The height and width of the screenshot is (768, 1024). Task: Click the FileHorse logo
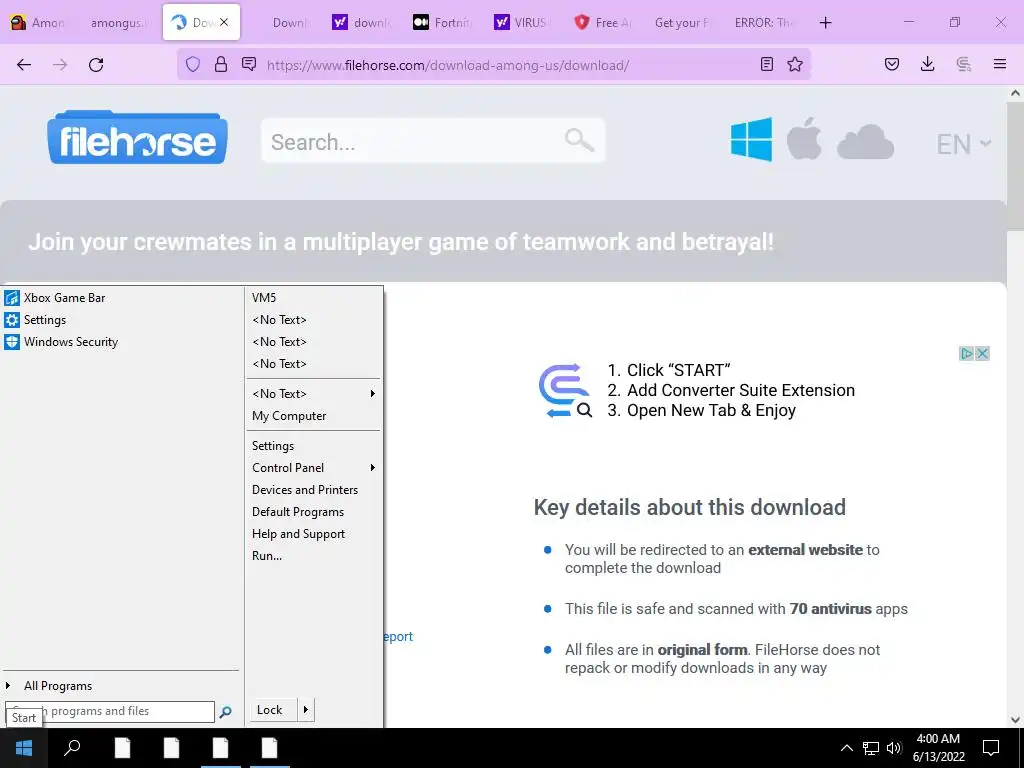[x=137, y=138]
